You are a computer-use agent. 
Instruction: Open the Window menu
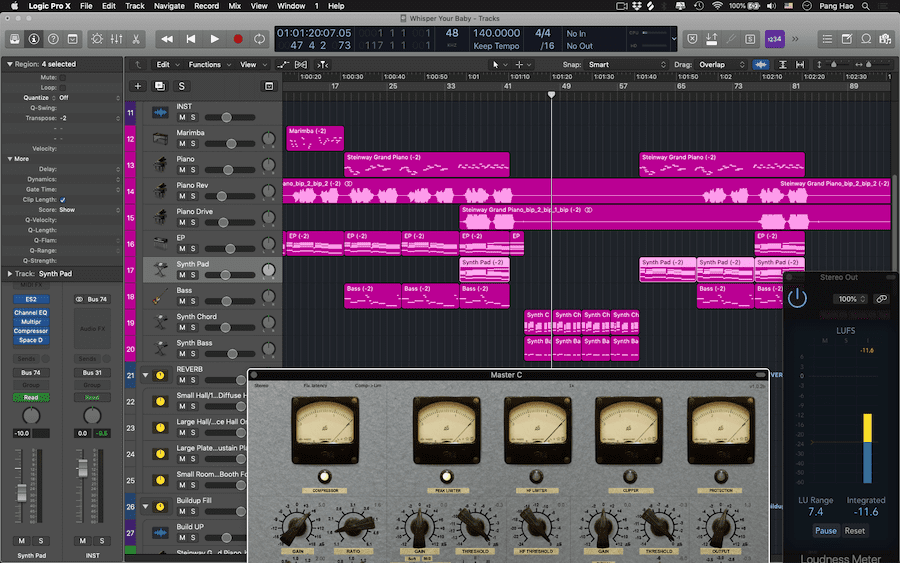[291, 6]
